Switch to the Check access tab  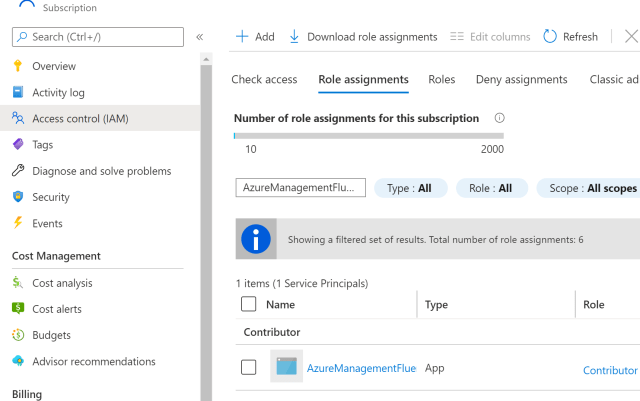pyautogui.click(x=264, y=80)
